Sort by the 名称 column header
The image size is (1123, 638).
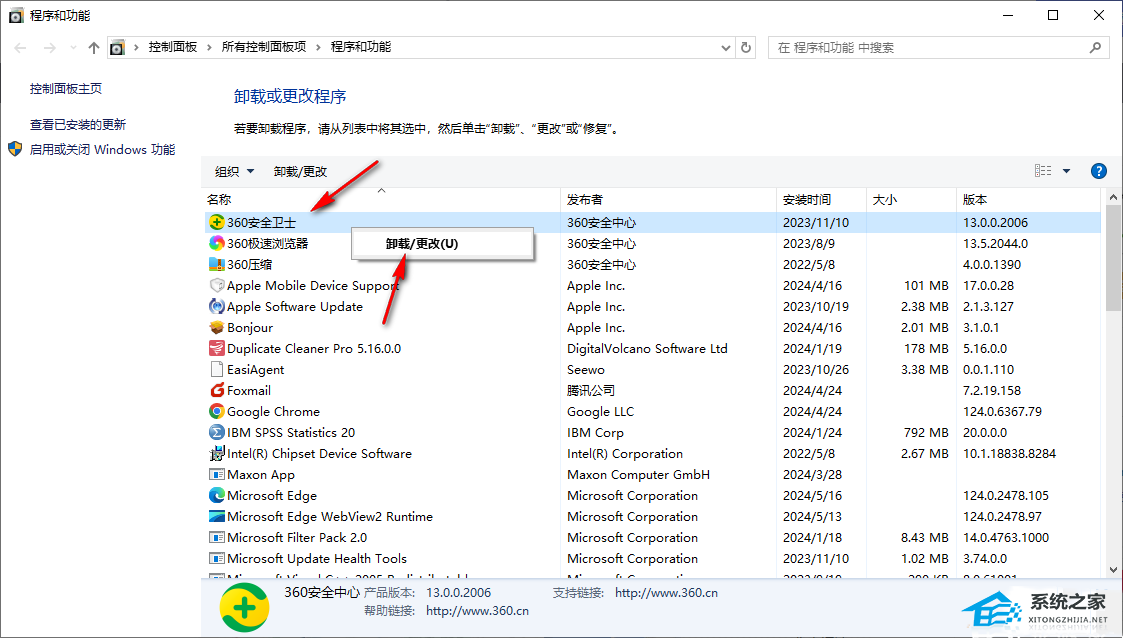381,200
